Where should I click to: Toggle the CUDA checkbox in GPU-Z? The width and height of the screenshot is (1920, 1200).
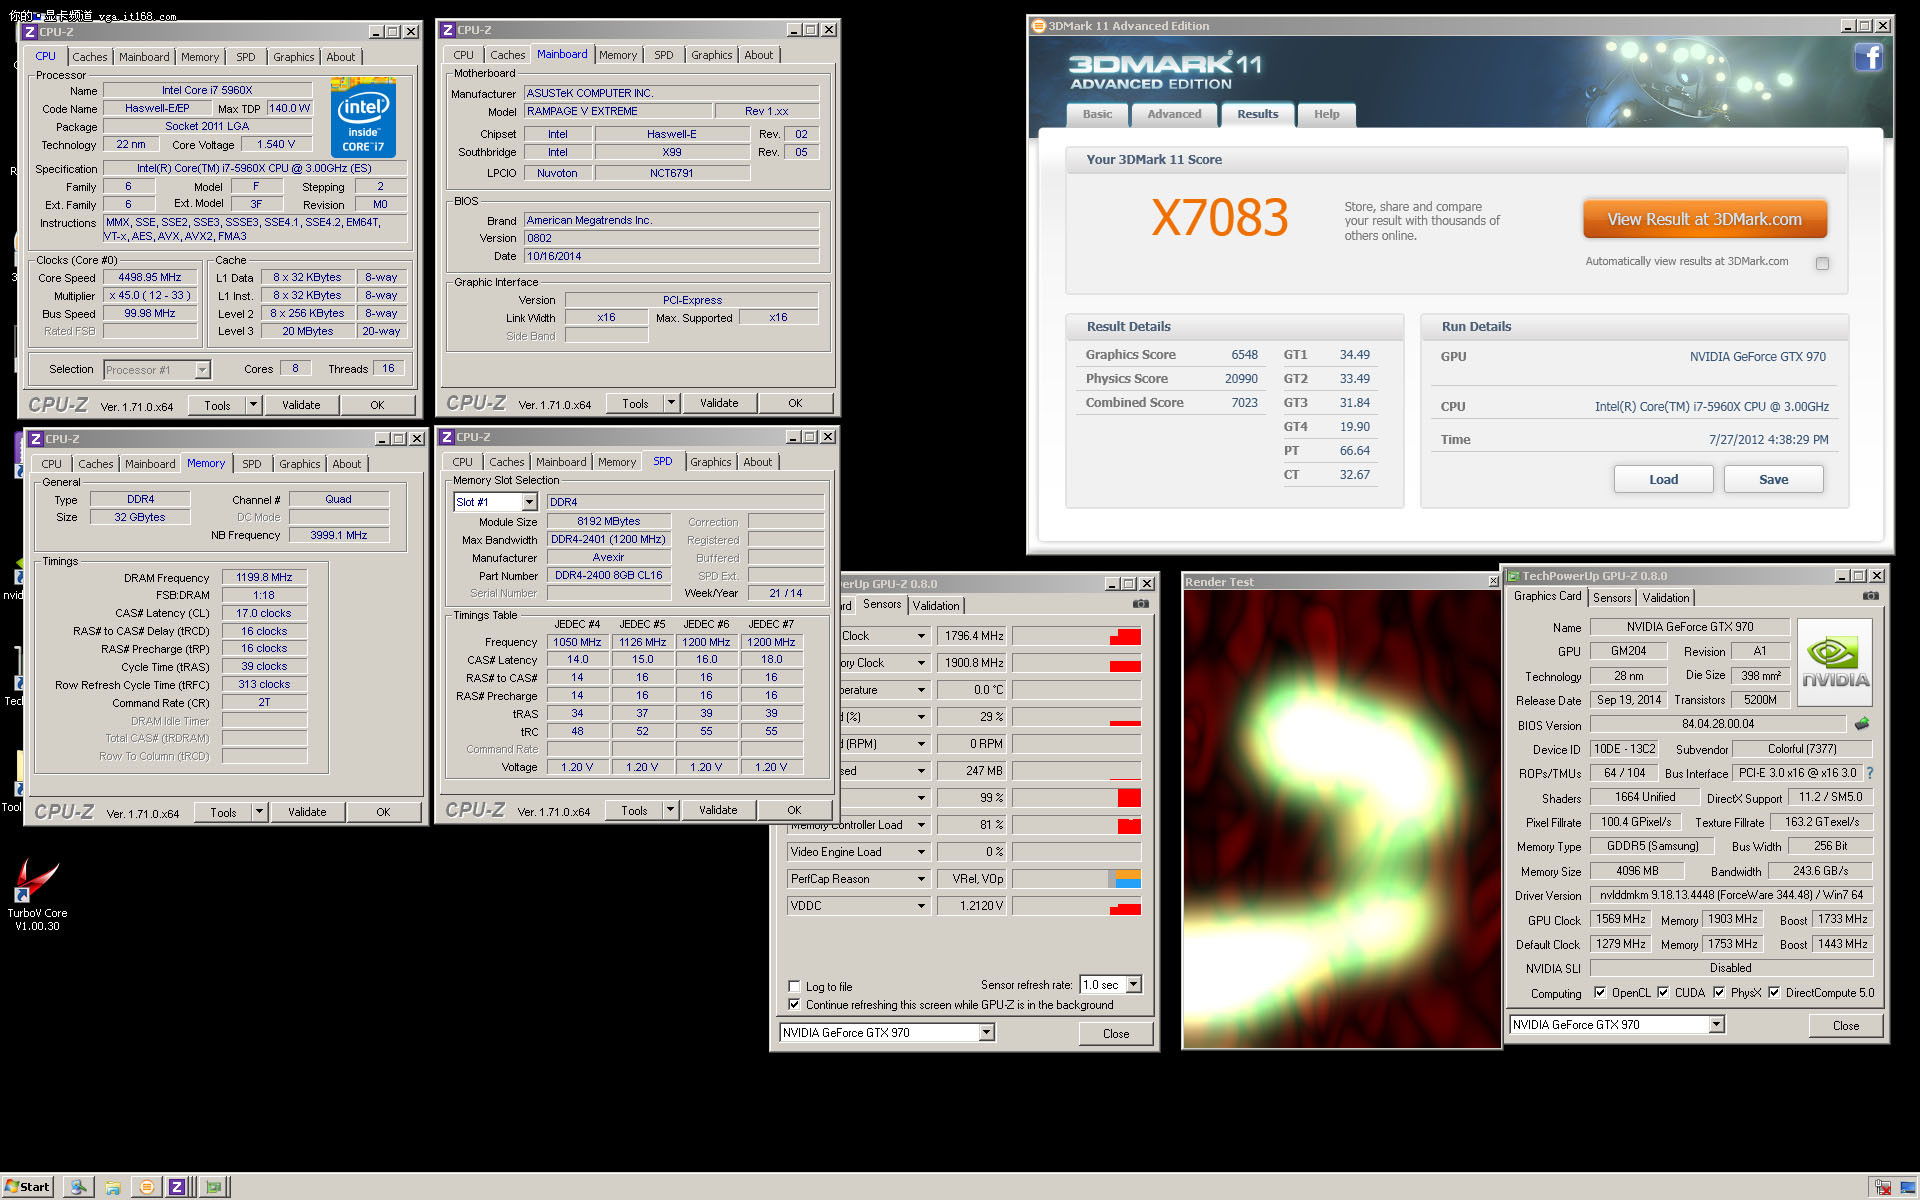[1663, 992]
